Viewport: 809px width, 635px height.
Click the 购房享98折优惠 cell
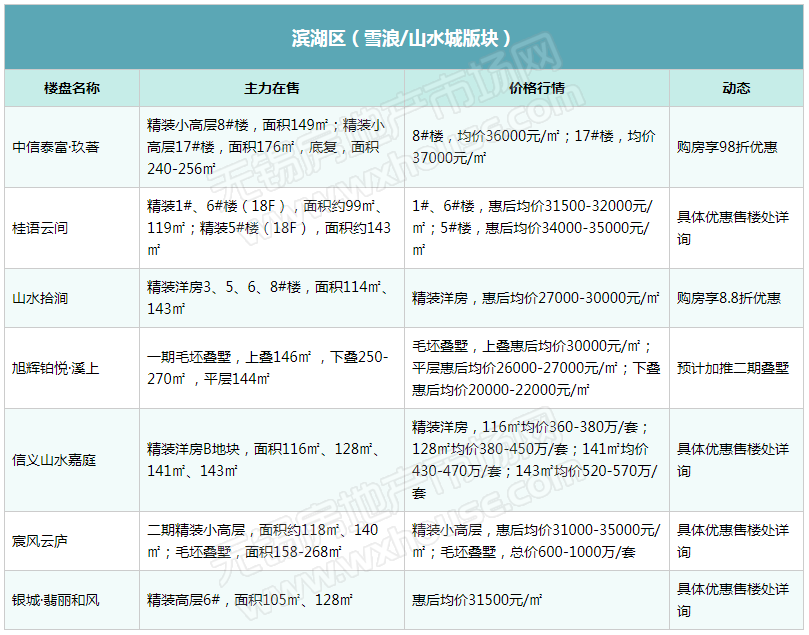[727, 147]
